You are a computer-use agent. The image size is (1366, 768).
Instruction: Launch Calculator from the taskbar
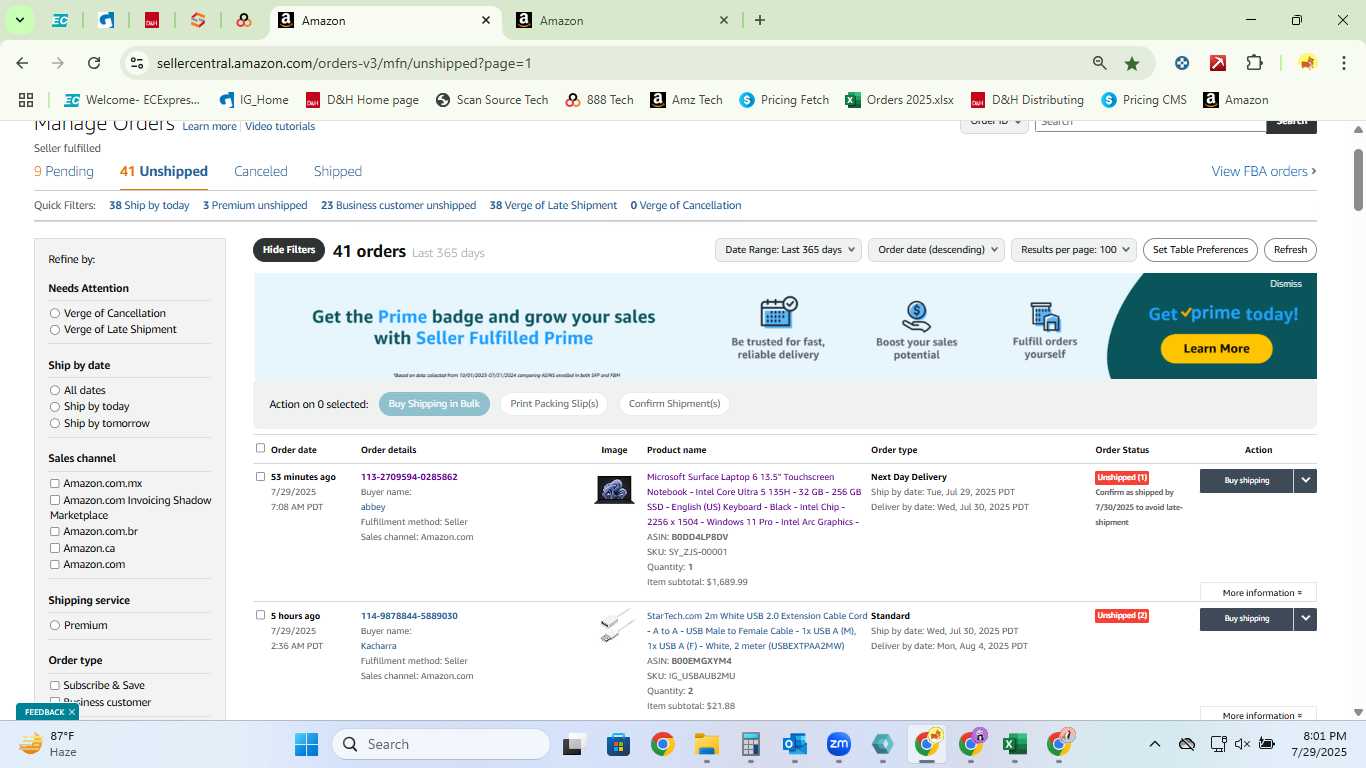(751, 744)
